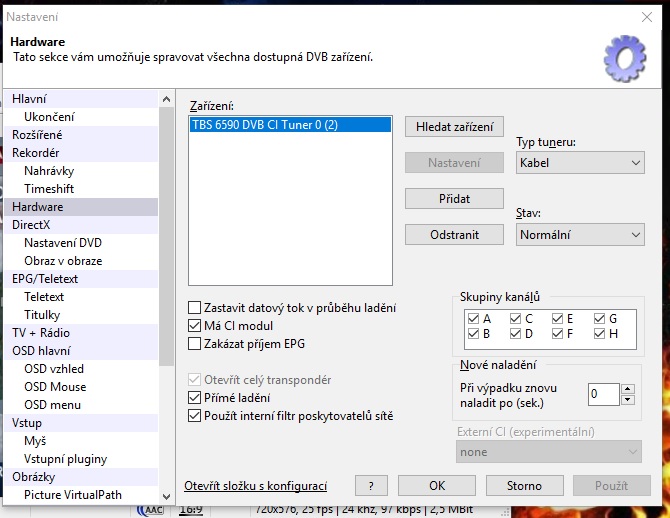Uncheck channel group A checkbox
The height and width of the screenshot is (518, 670).
pyautogui.click(x=473, y=319)
